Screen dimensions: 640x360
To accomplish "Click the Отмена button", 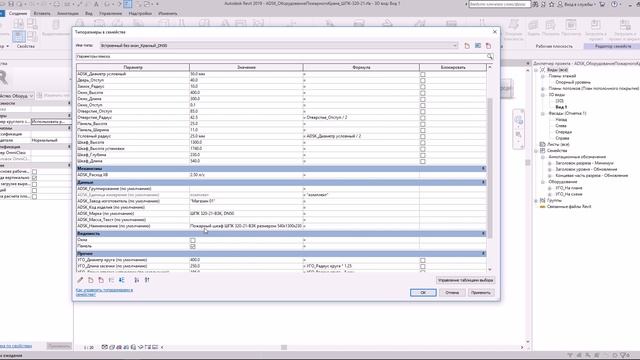I will click(452, 293).
